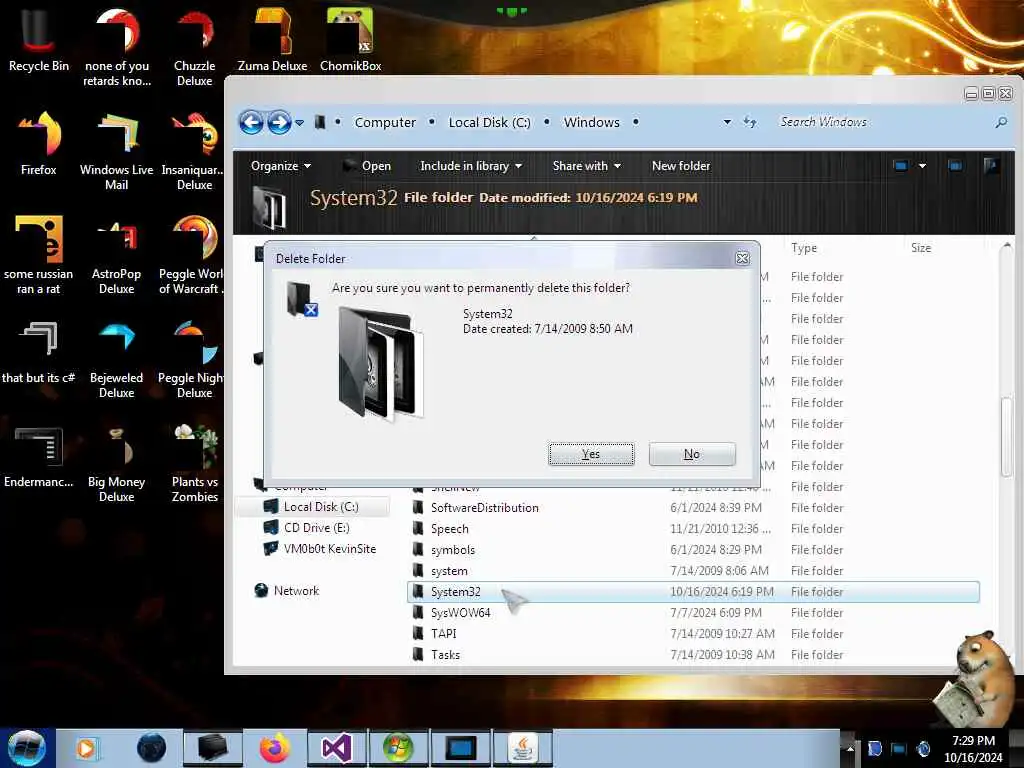Sort by the Size column header
This screenshot has width=1024, height=768.
pos(921,248)
